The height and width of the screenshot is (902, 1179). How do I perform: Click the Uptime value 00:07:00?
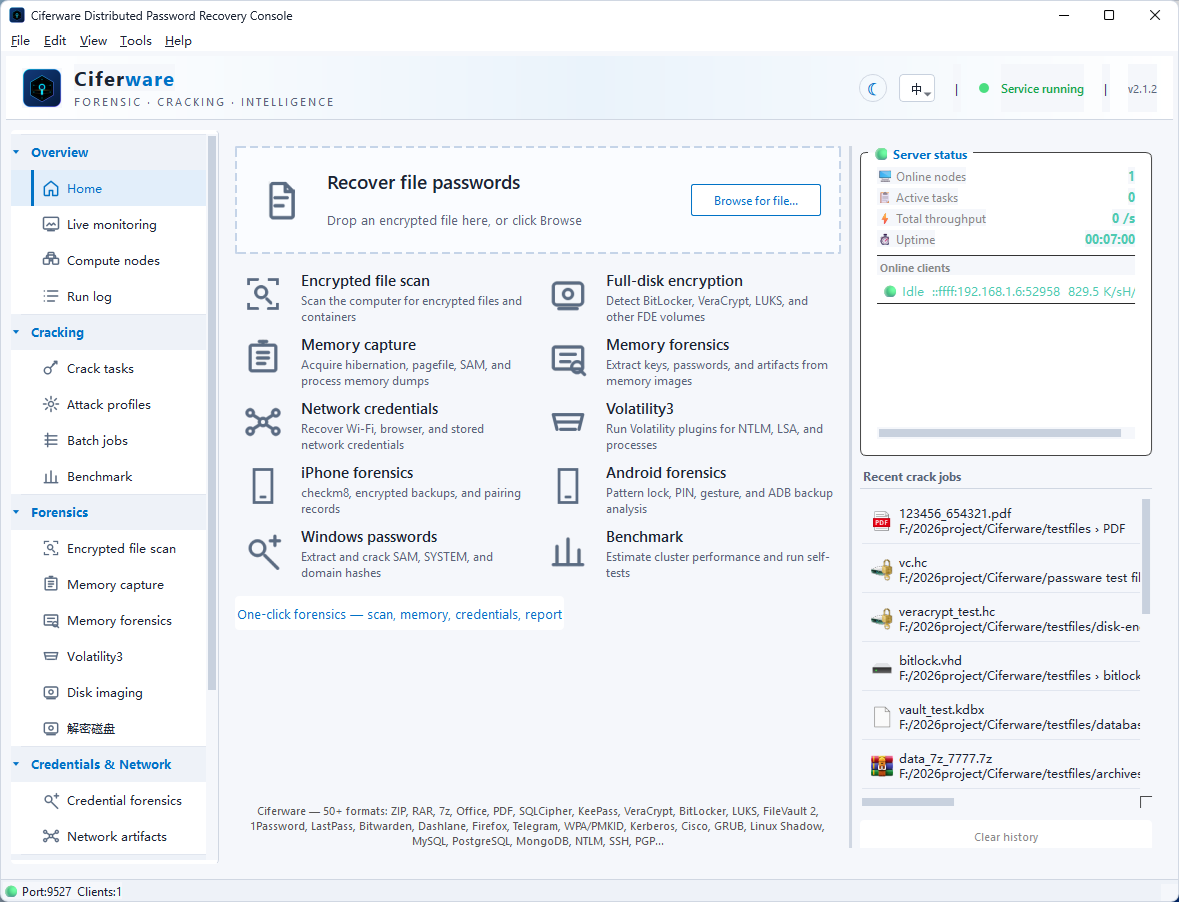click(x=1109, y=240)
